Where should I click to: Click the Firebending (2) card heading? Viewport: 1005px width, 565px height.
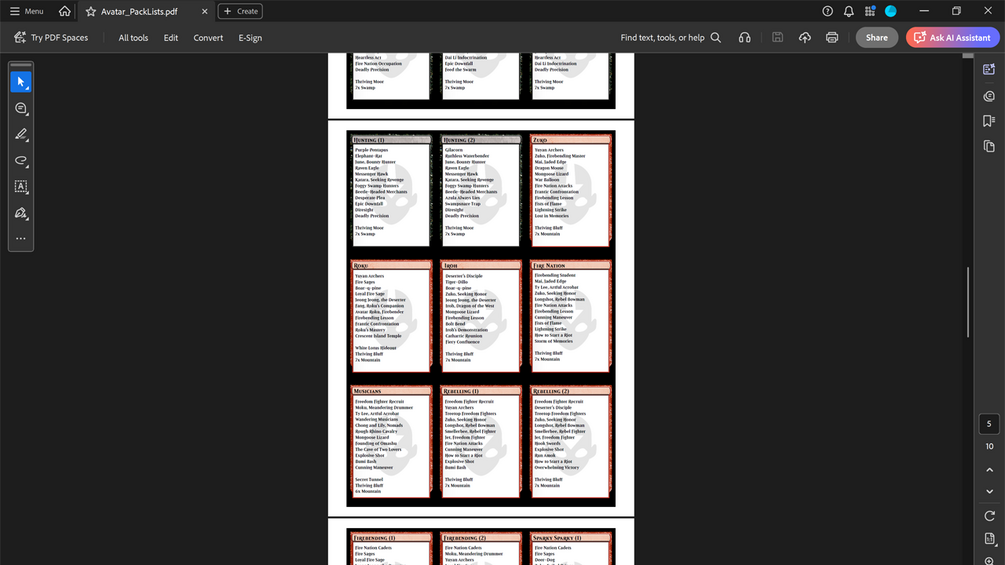[x=465, y=537]
